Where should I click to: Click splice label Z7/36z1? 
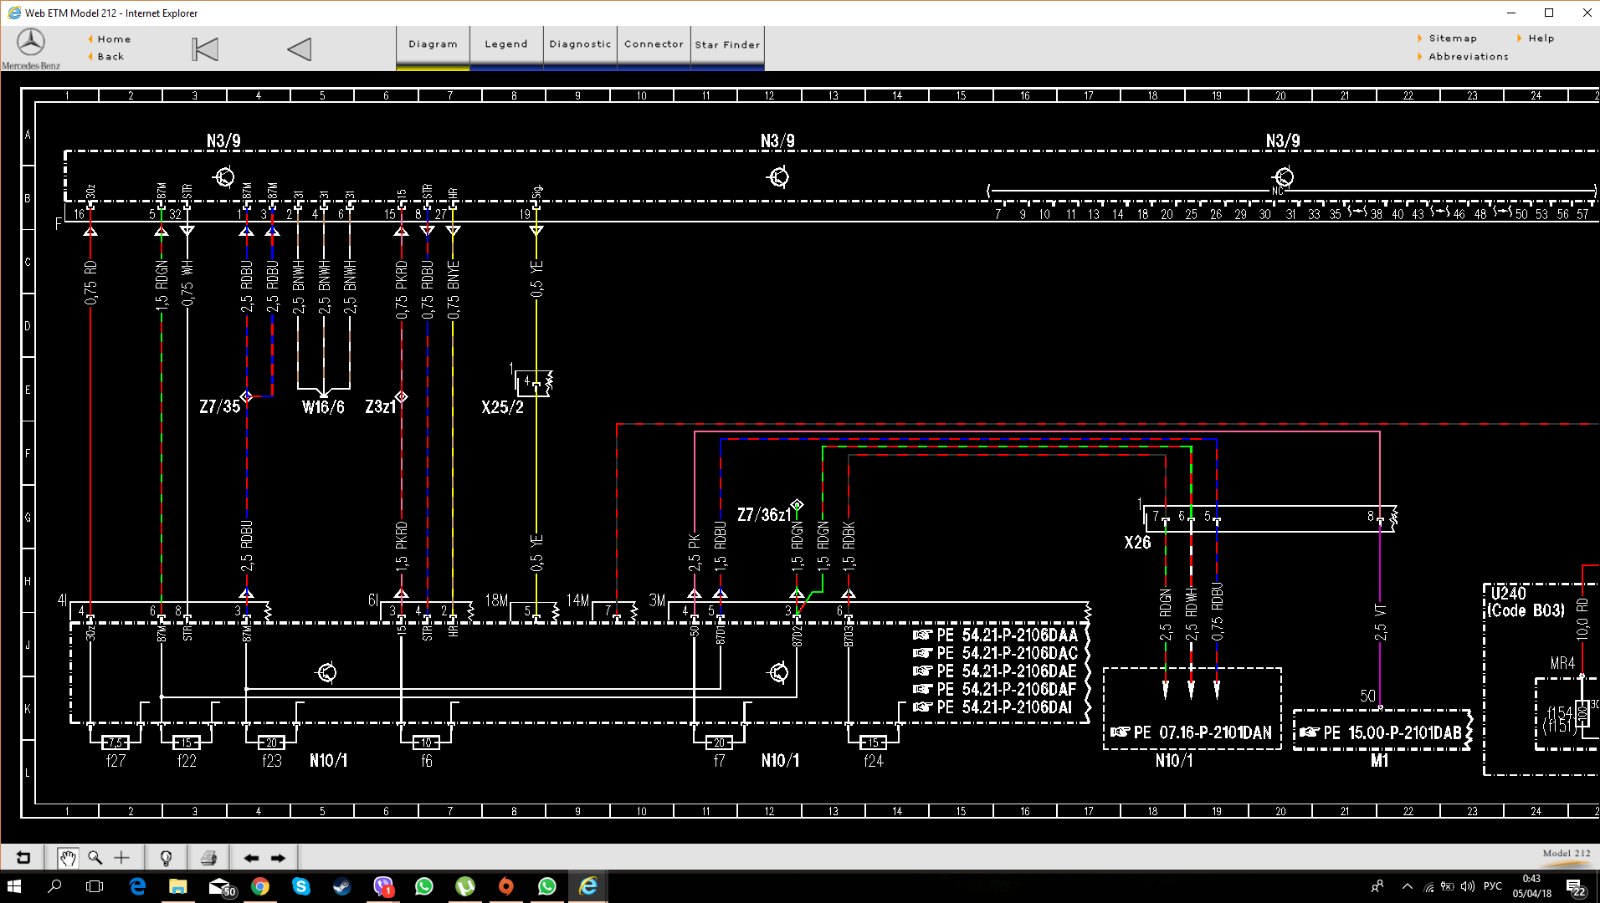pyautogui.click(x=764, y=515)
